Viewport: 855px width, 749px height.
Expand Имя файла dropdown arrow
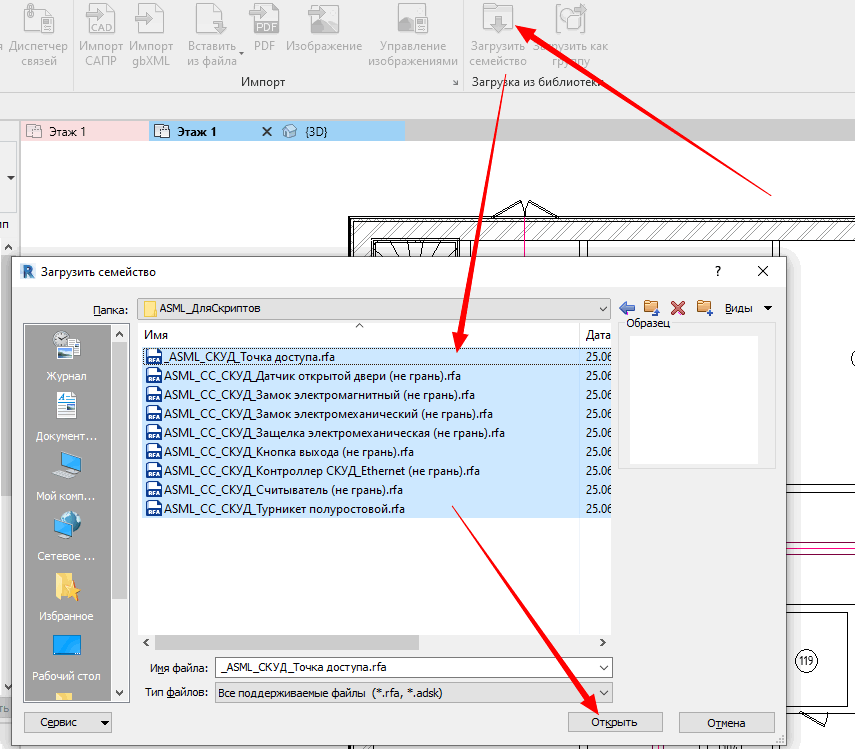pyautogui.click(x=604, y=667)
